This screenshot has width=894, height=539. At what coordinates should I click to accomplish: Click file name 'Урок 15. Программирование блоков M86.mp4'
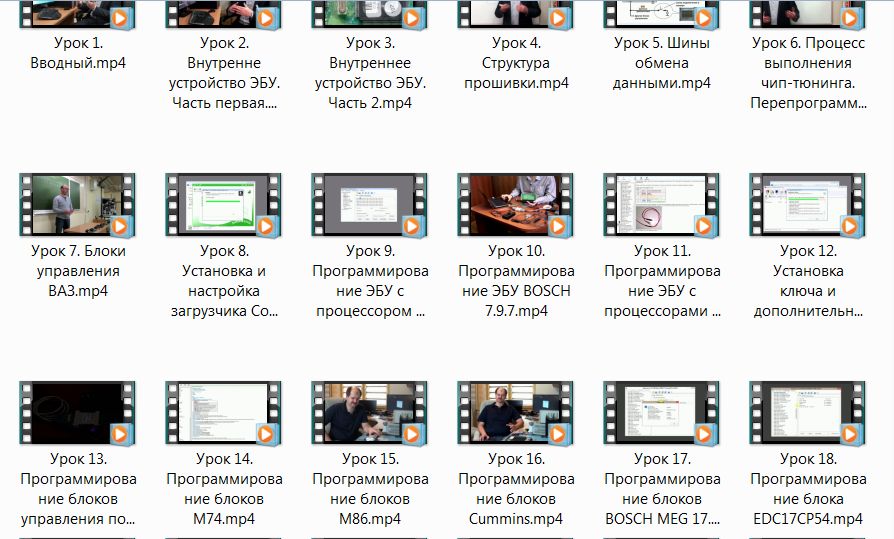(370, 489)
